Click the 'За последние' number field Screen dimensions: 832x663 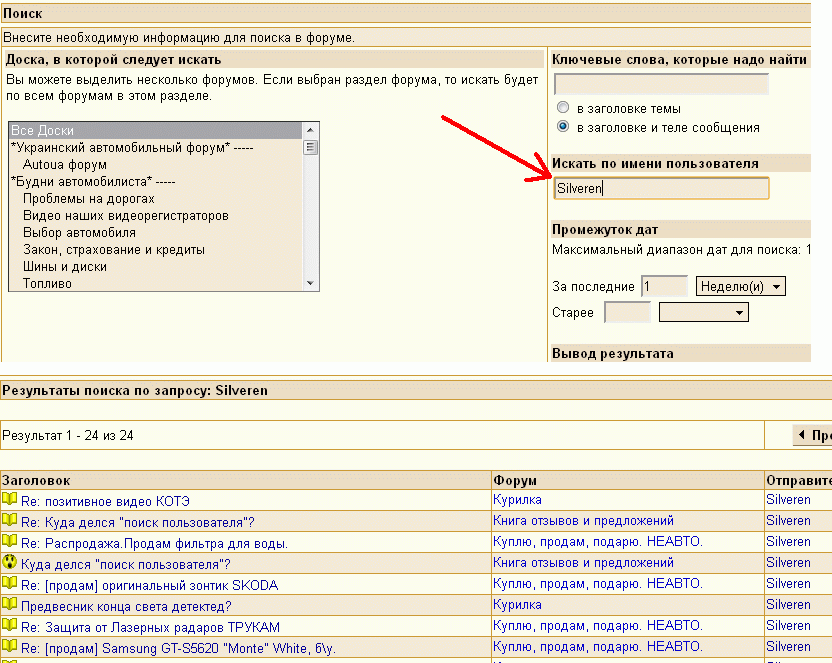663,287
